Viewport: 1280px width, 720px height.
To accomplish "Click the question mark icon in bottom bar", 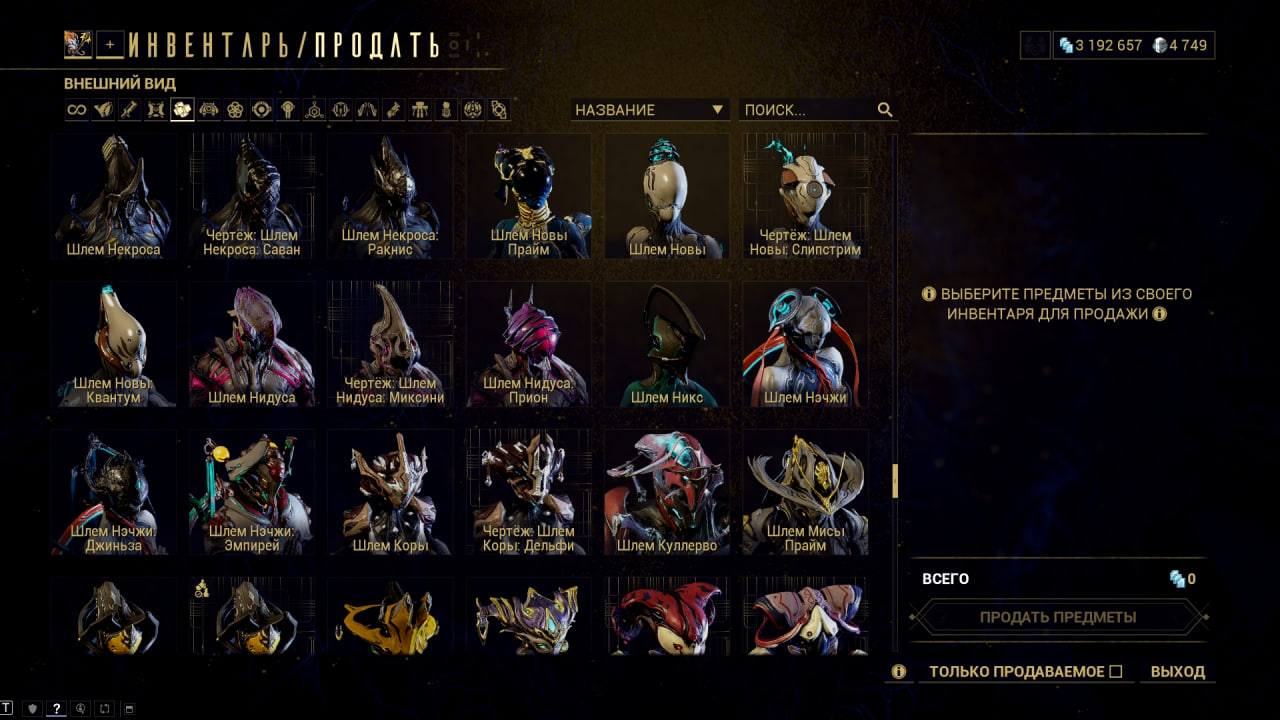I will [57, 708].
